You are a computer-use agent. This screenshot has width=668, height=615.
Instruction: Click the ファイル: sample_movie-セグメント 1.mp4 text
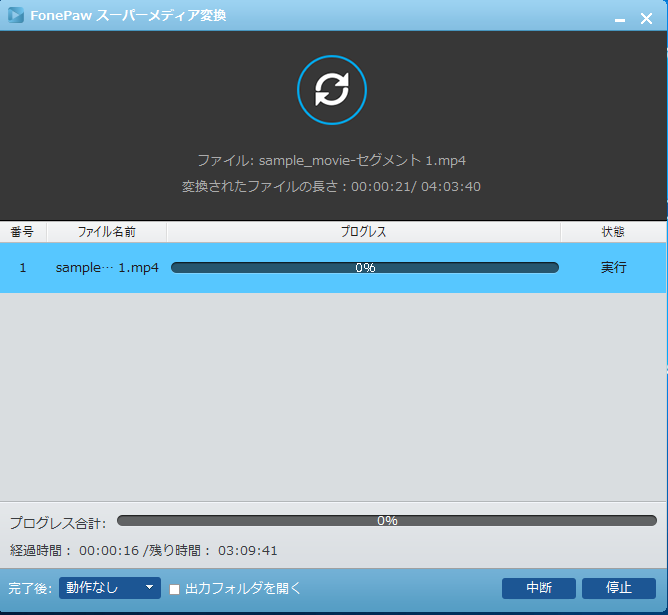click(x=331, y=161)
